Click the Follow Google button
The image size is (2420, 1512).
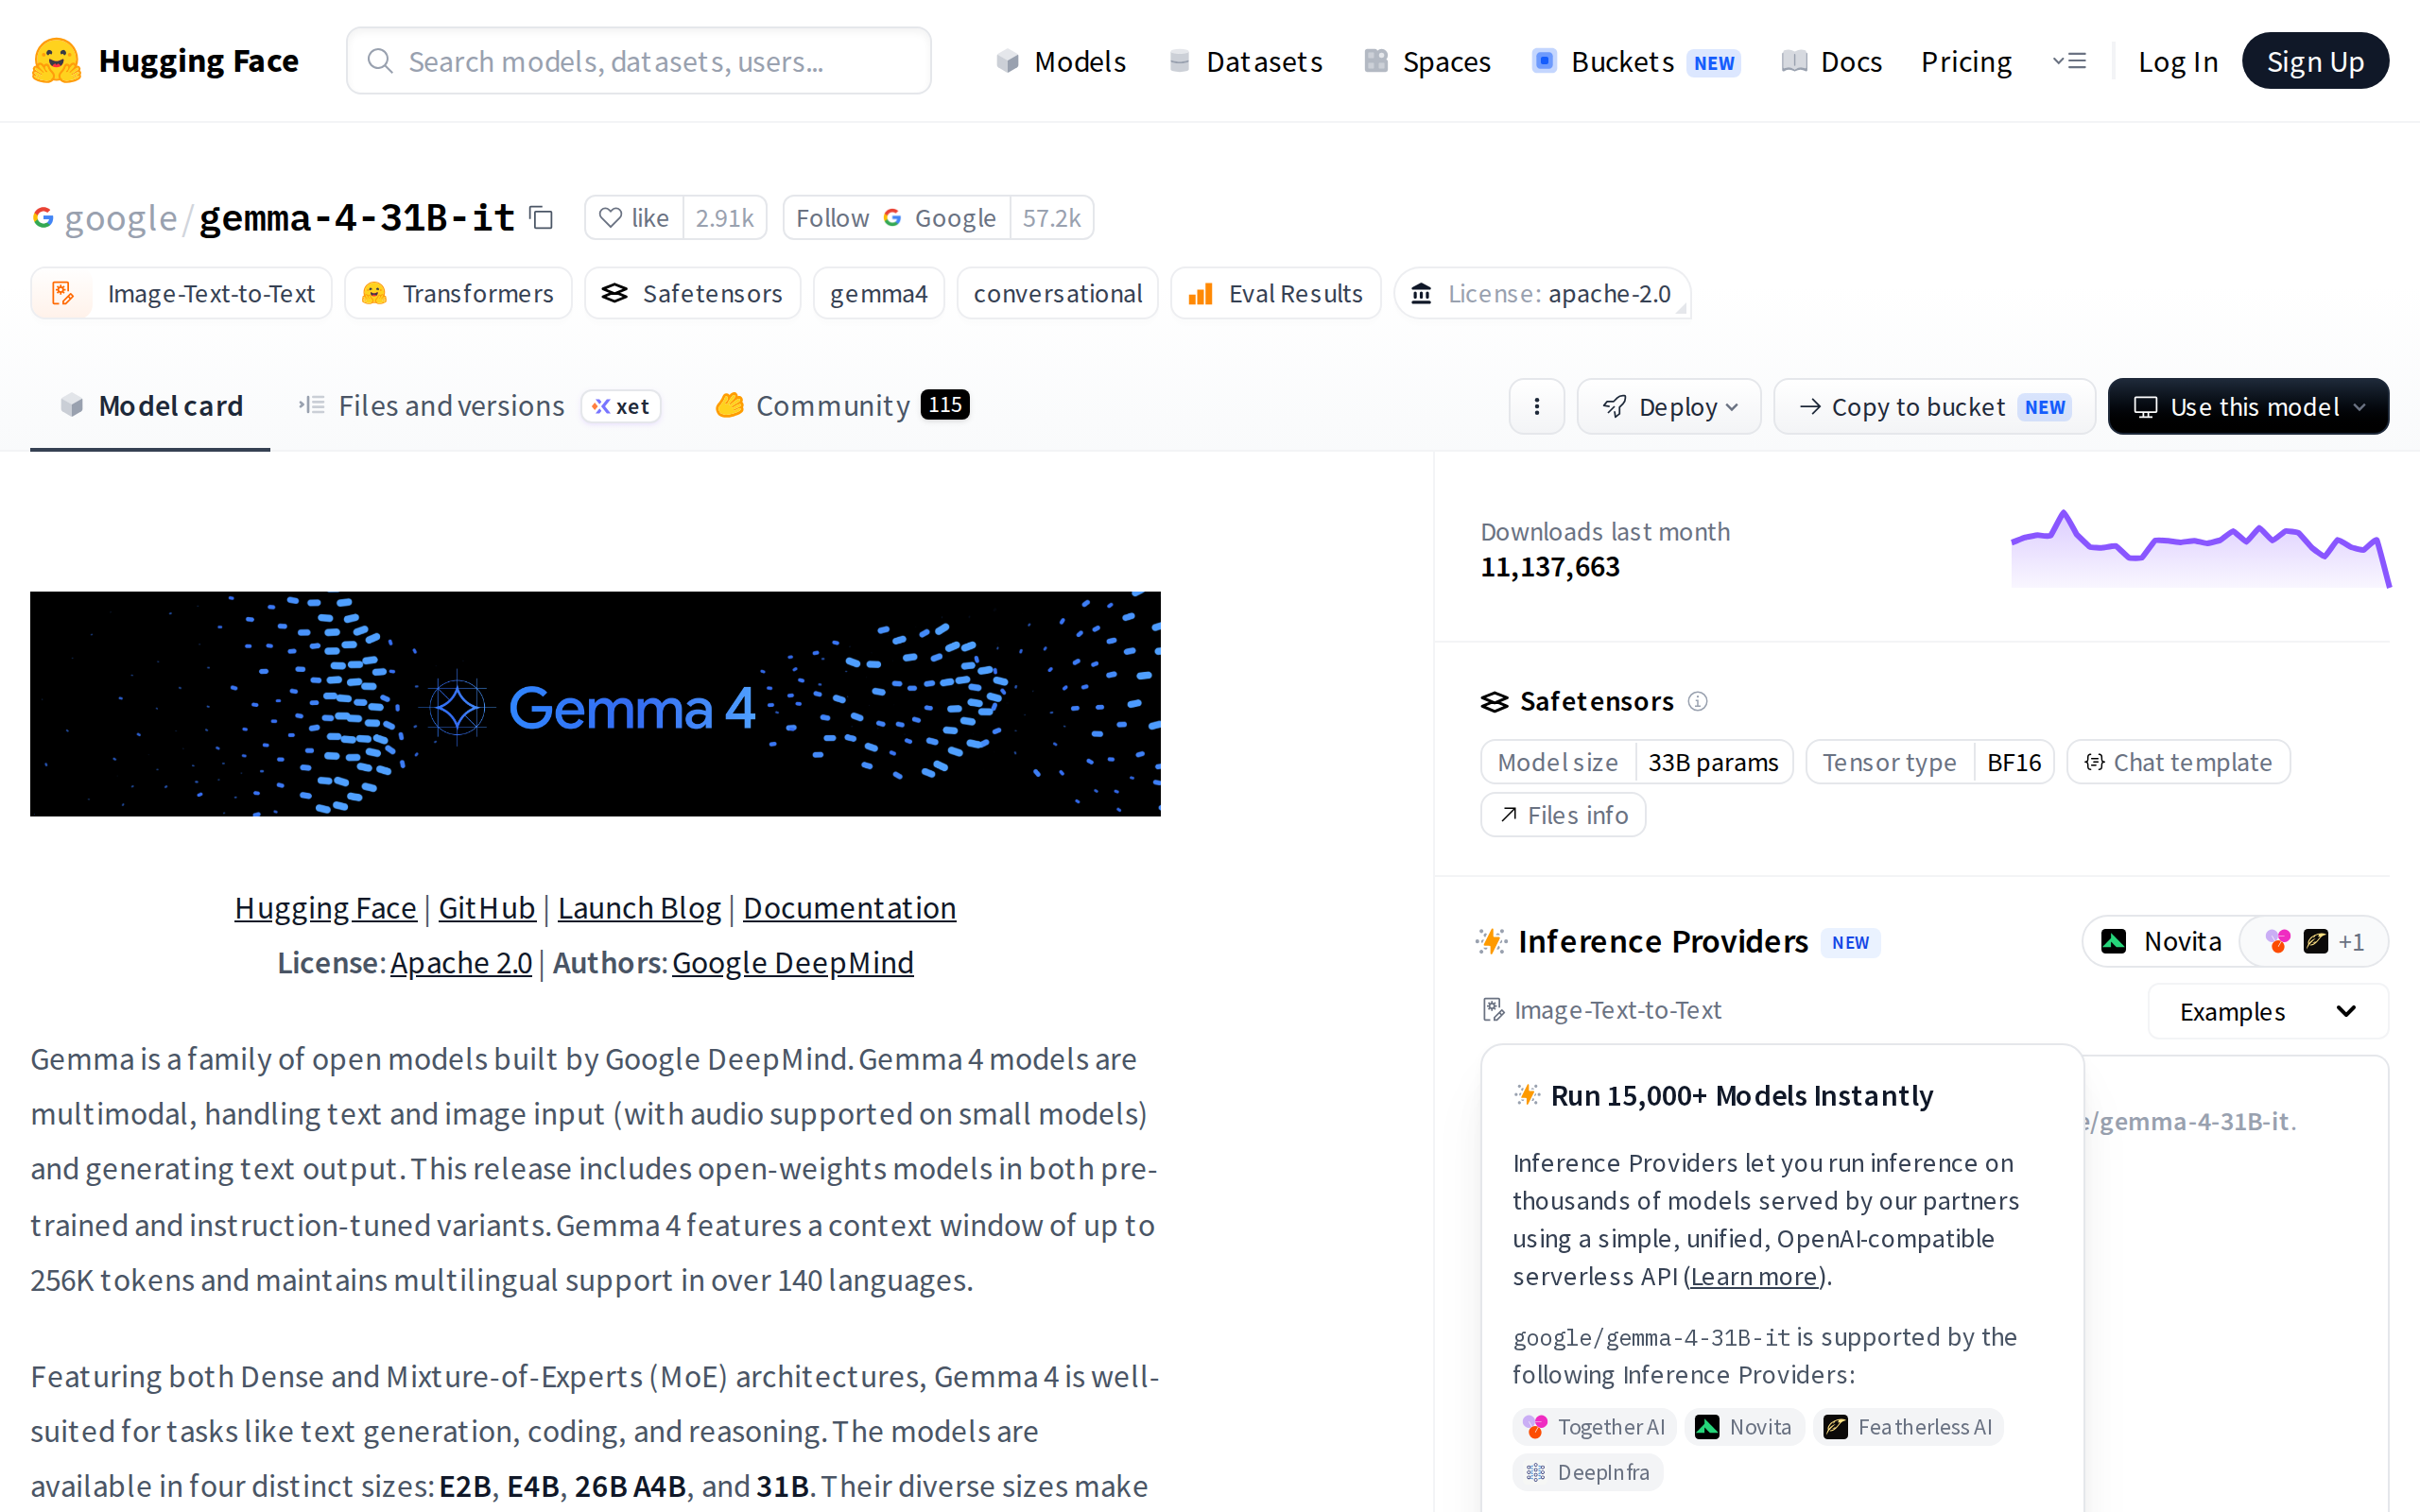[896, 217]
